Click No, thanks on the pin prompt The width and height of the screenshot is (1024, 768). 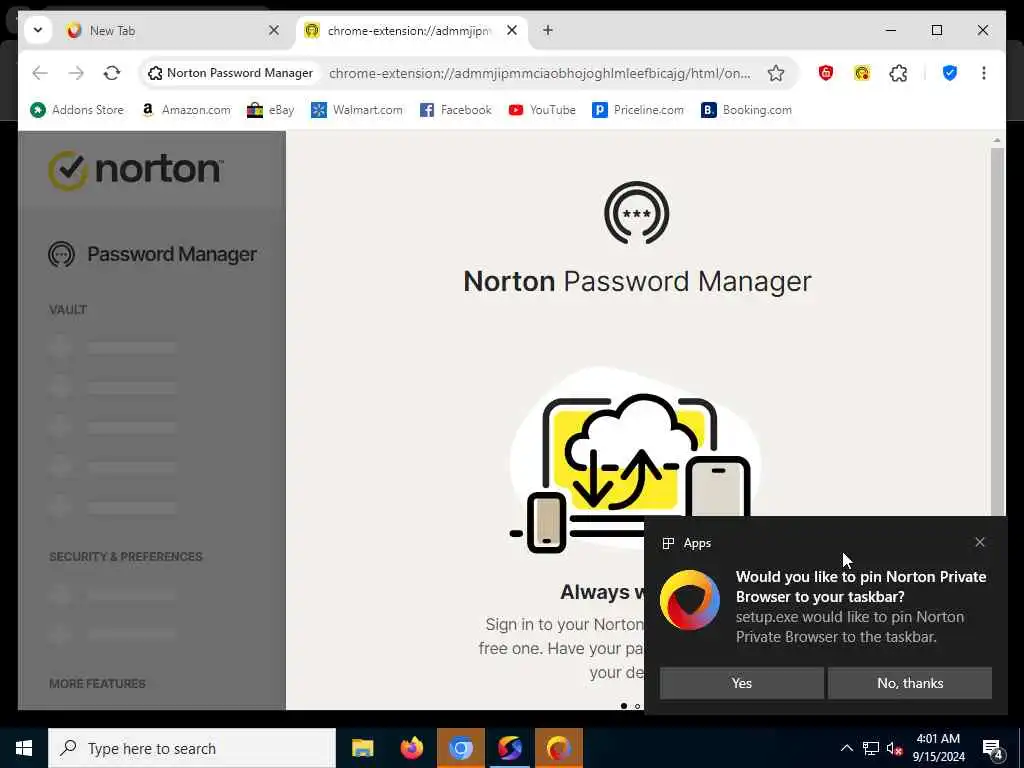910,683
